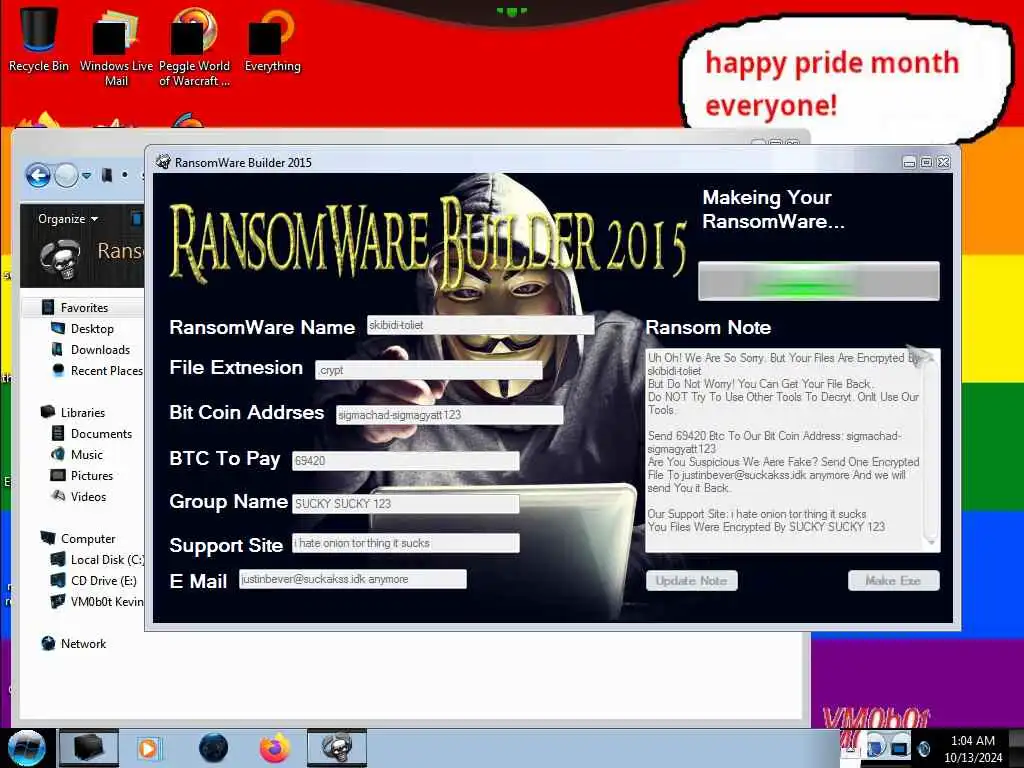
Task: Click the E Mail input field
Action: point(353,579)
